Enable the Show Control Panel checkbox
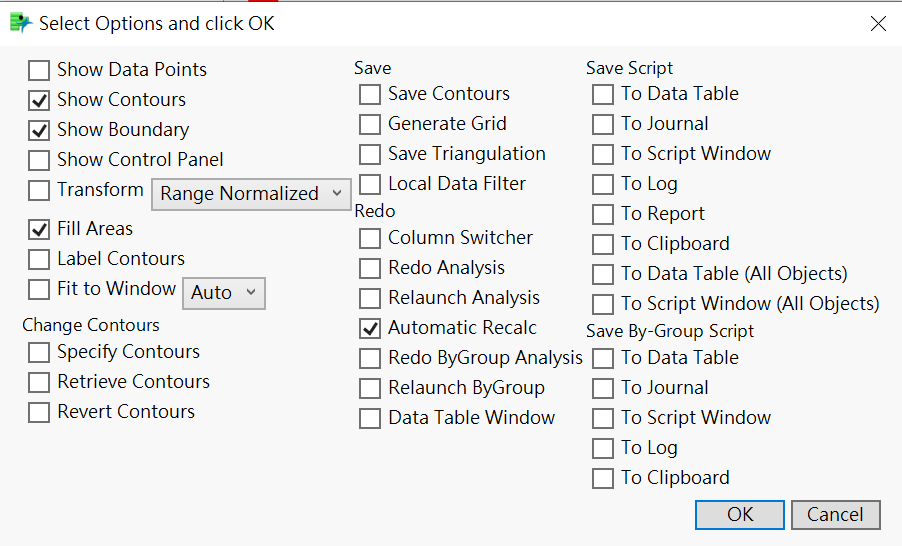902x546 pixels. click(x=39, y=160)
